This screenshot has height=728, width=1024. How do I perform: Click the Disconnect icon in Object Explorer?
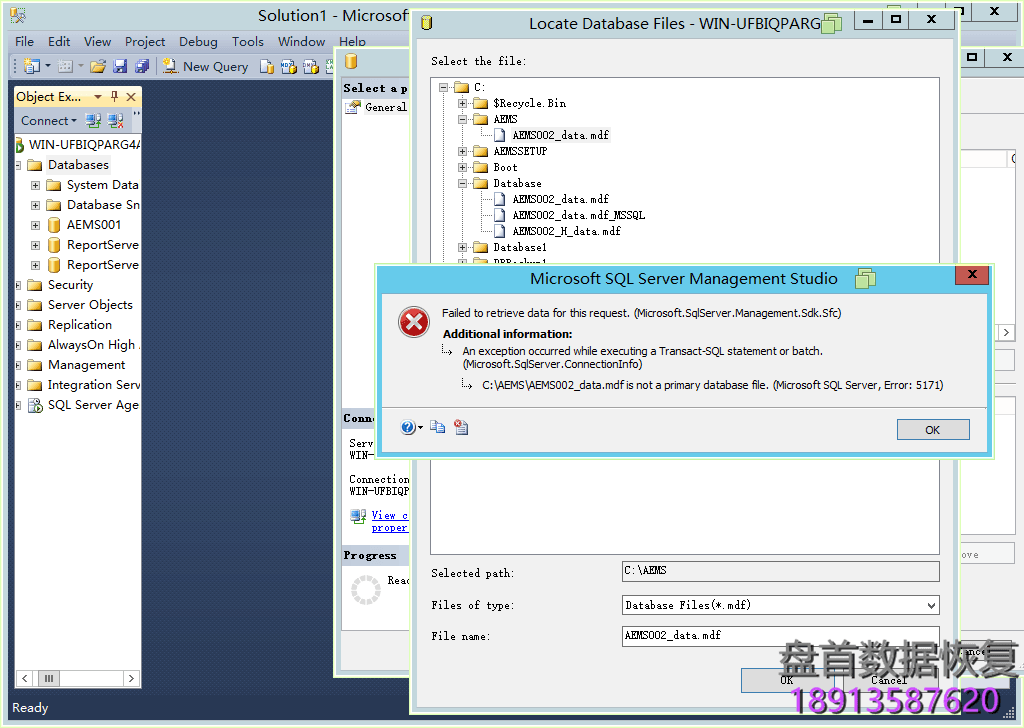pyautogui.click(x=116, y=120)
